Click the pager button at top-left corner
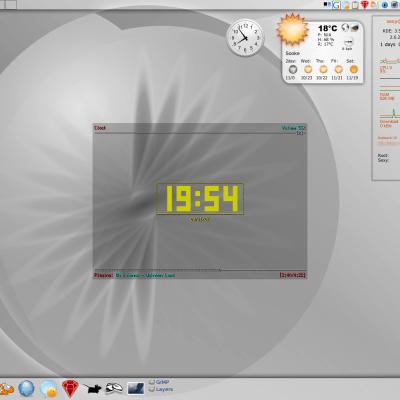The image size is (400, 400). point(8,4)
